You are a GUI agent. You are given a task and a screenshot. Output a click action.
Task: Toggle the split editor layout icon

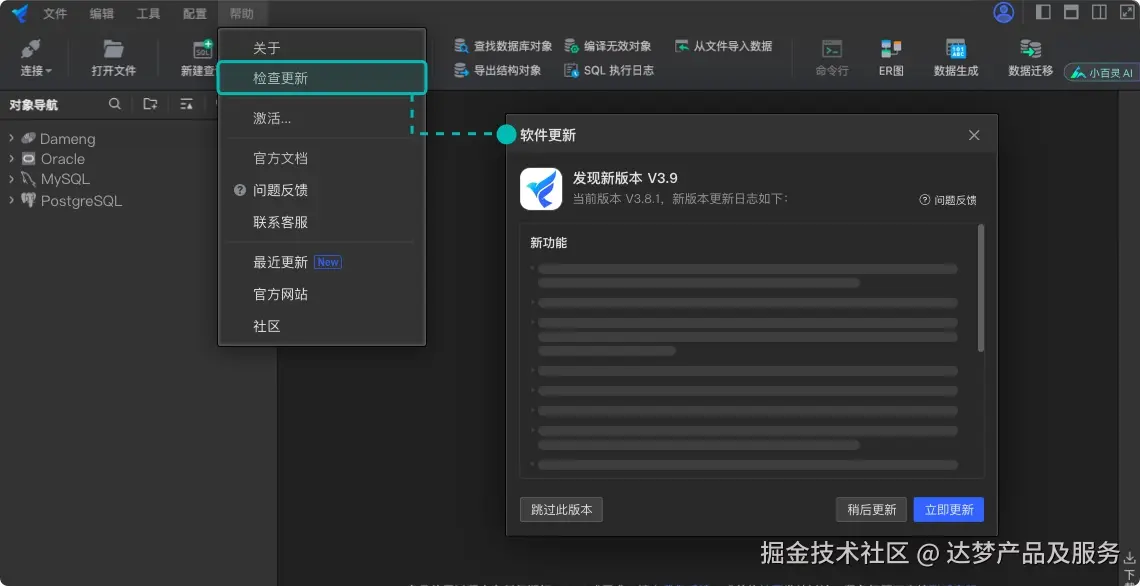coord(1099,12)
